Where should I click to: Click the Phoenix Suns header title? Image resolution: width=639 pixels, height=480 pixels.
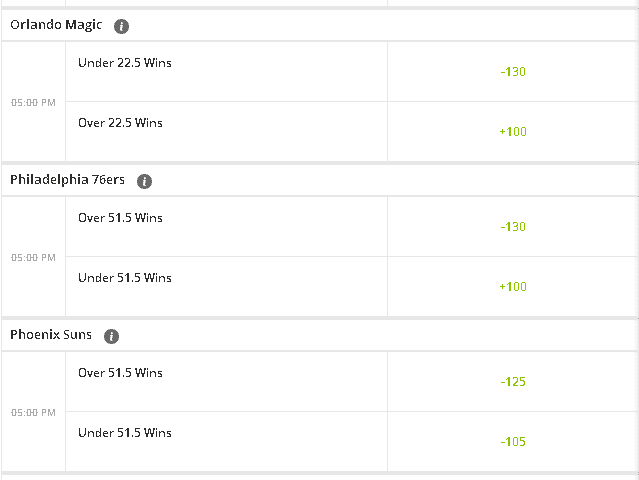tap(51, 335)
